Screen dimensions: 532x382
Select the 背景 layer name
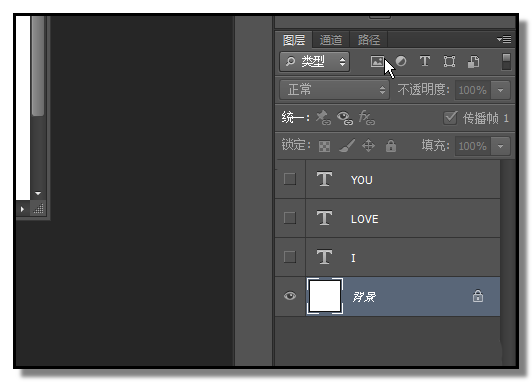364,297
